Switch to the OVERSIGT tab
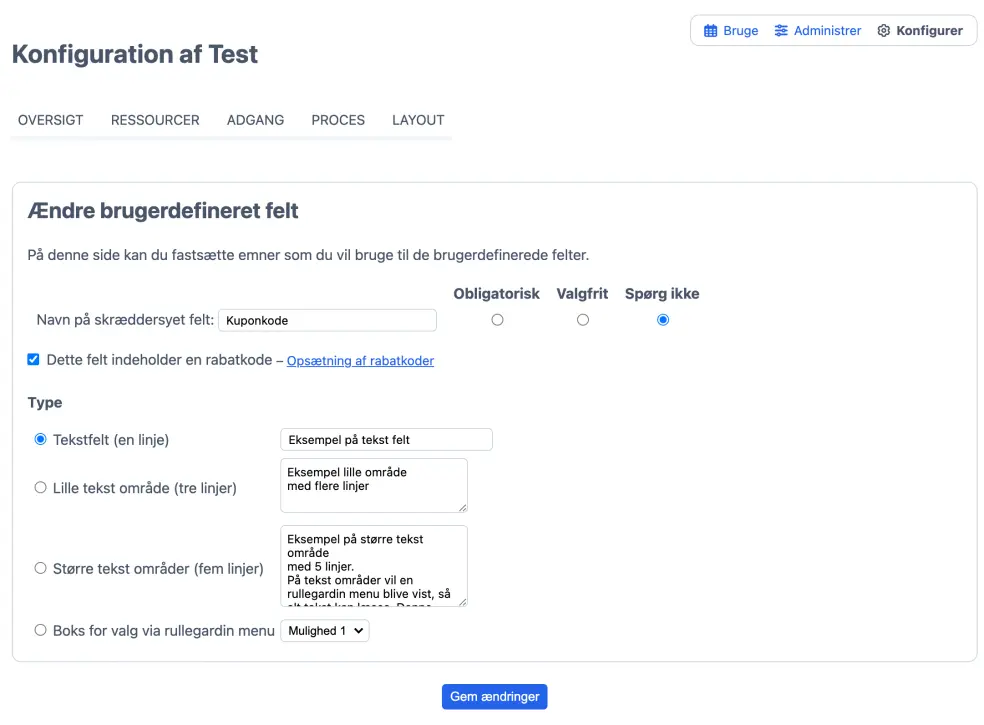Image resolution: width=984 pixels, height=725 pixels. tap(51, 120)
